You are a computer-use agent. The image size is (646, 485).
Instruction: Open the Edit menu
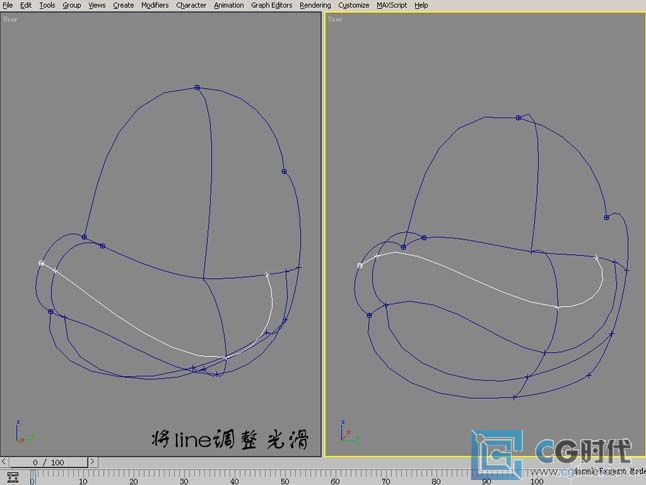(x=26, y=5)
